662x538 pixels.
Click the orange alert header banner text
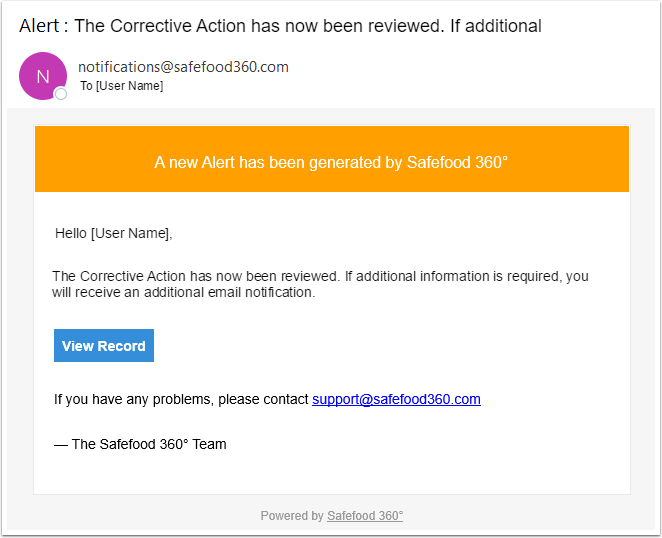tap(331, 161)
